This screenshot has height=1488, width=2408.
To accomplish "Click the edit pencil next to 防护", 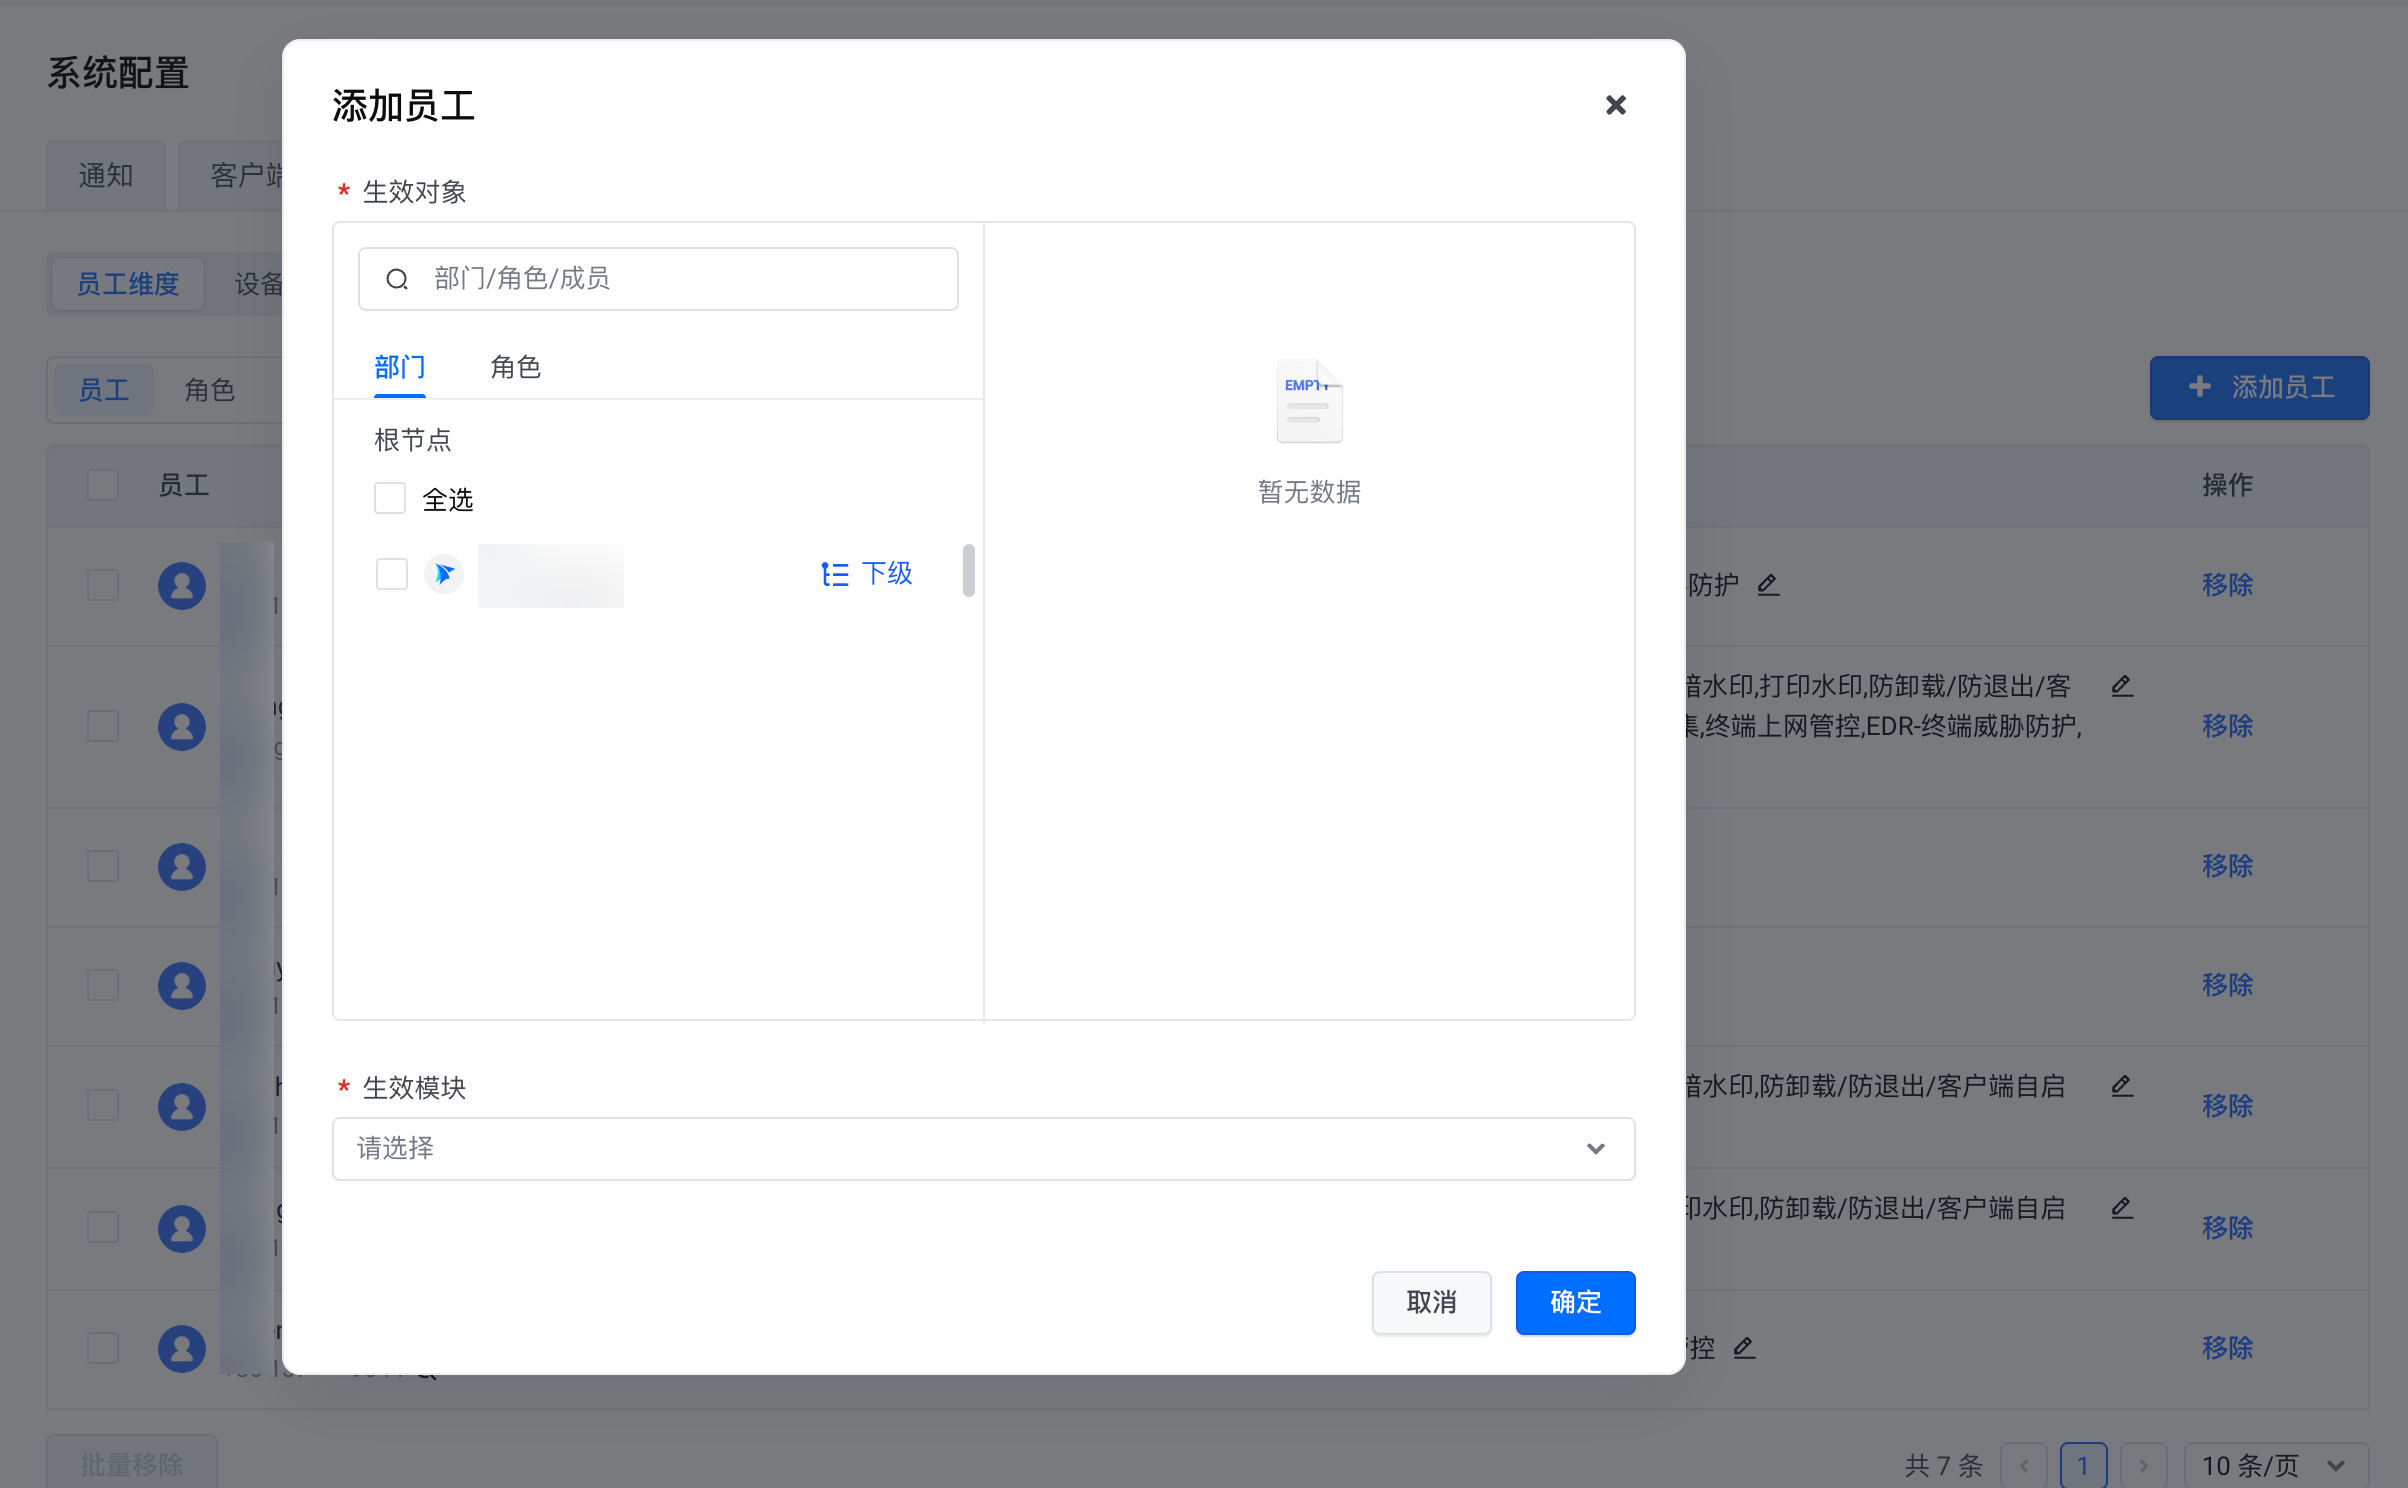I will coord(1768,585).
